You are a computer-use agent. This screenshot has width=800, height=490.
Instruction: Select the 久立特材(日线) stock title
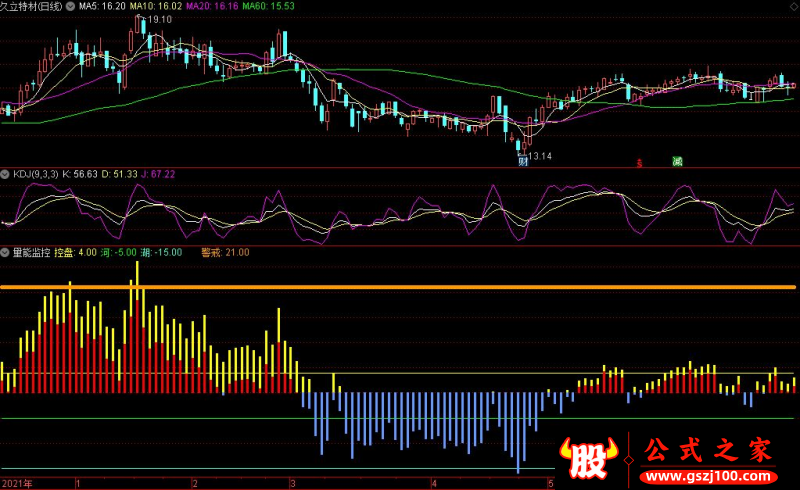[x=31, y=7]
